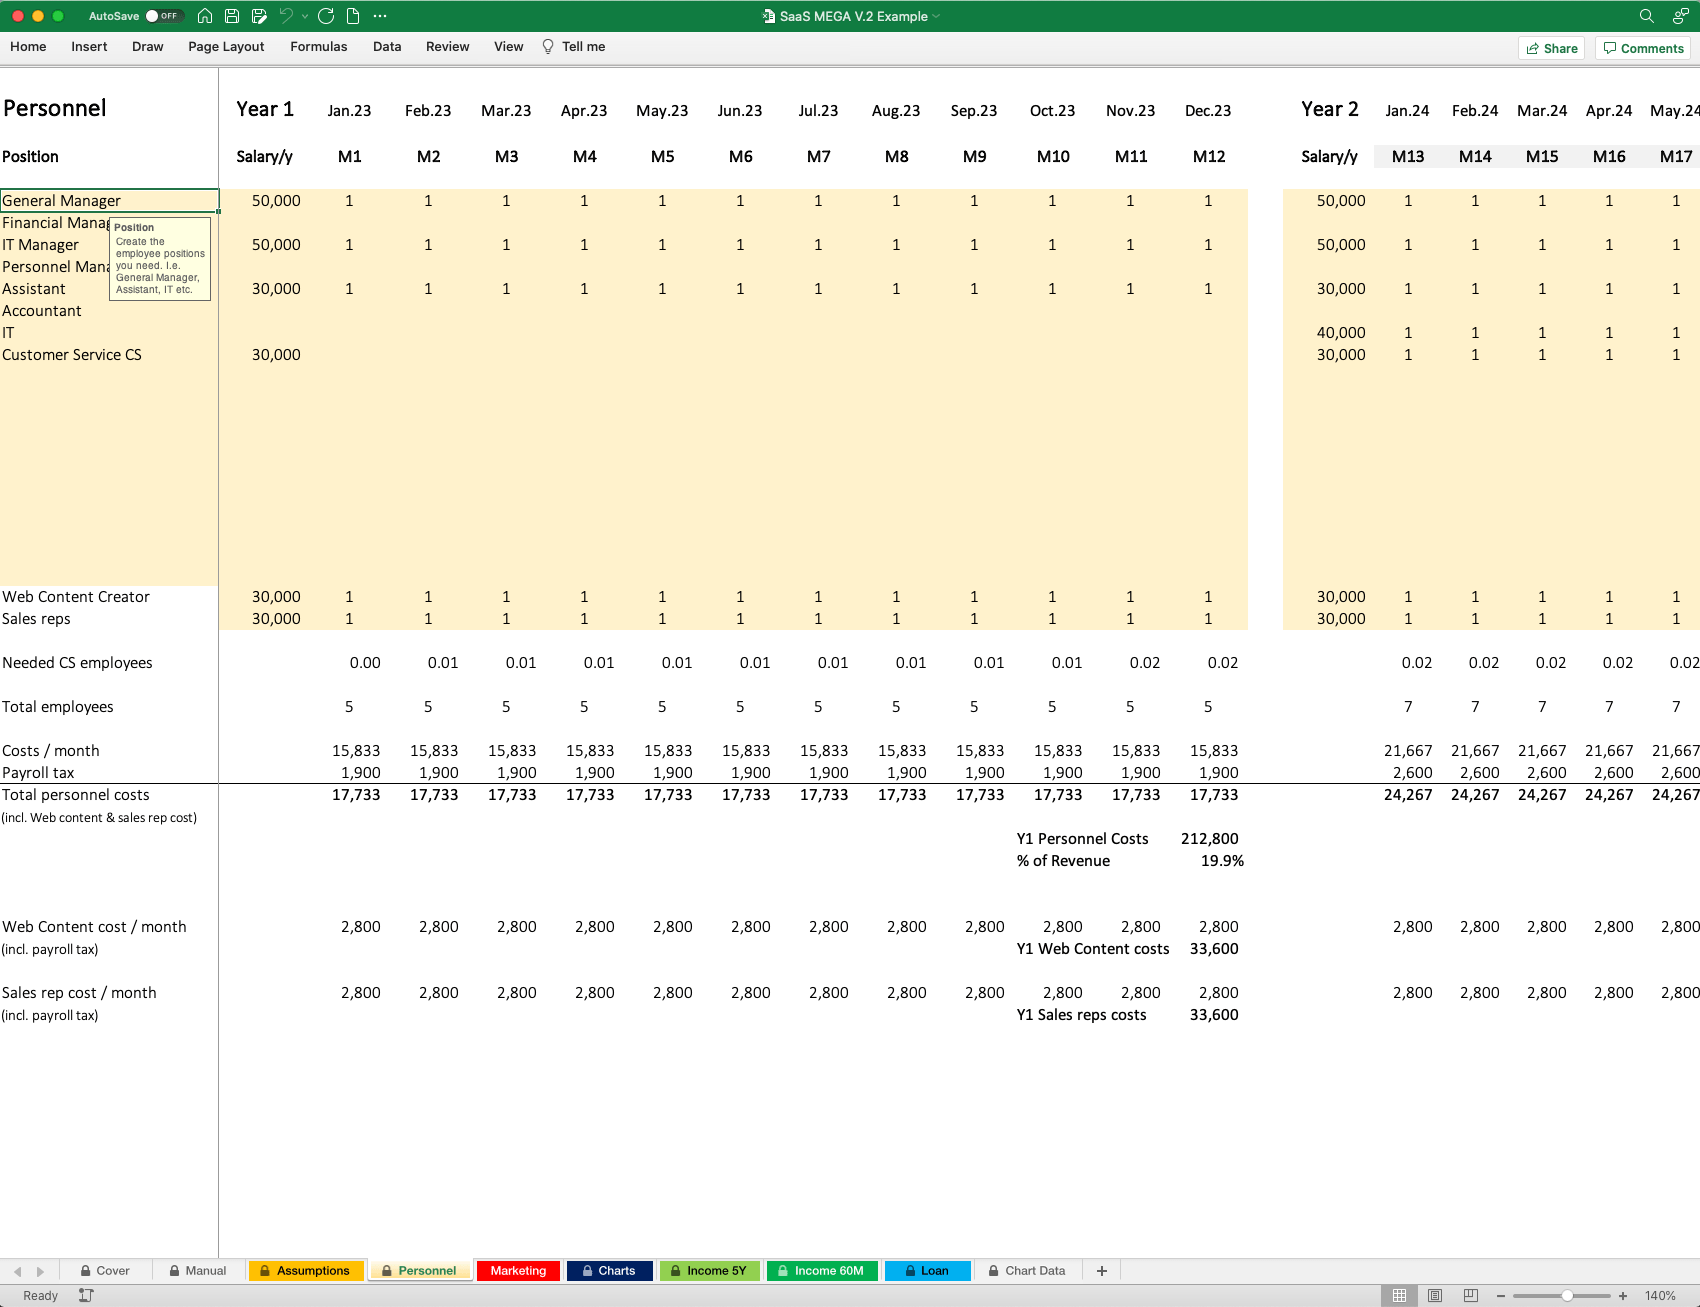Select the Accountant position cell

pyautogui.click(x=109, y=311)
